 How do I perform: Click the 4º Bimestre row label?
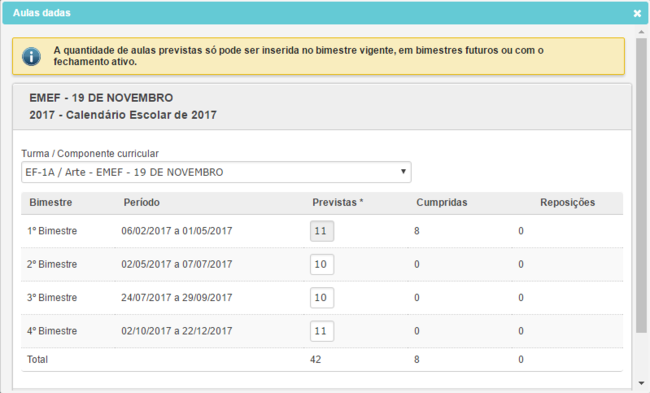coord(52,331)
